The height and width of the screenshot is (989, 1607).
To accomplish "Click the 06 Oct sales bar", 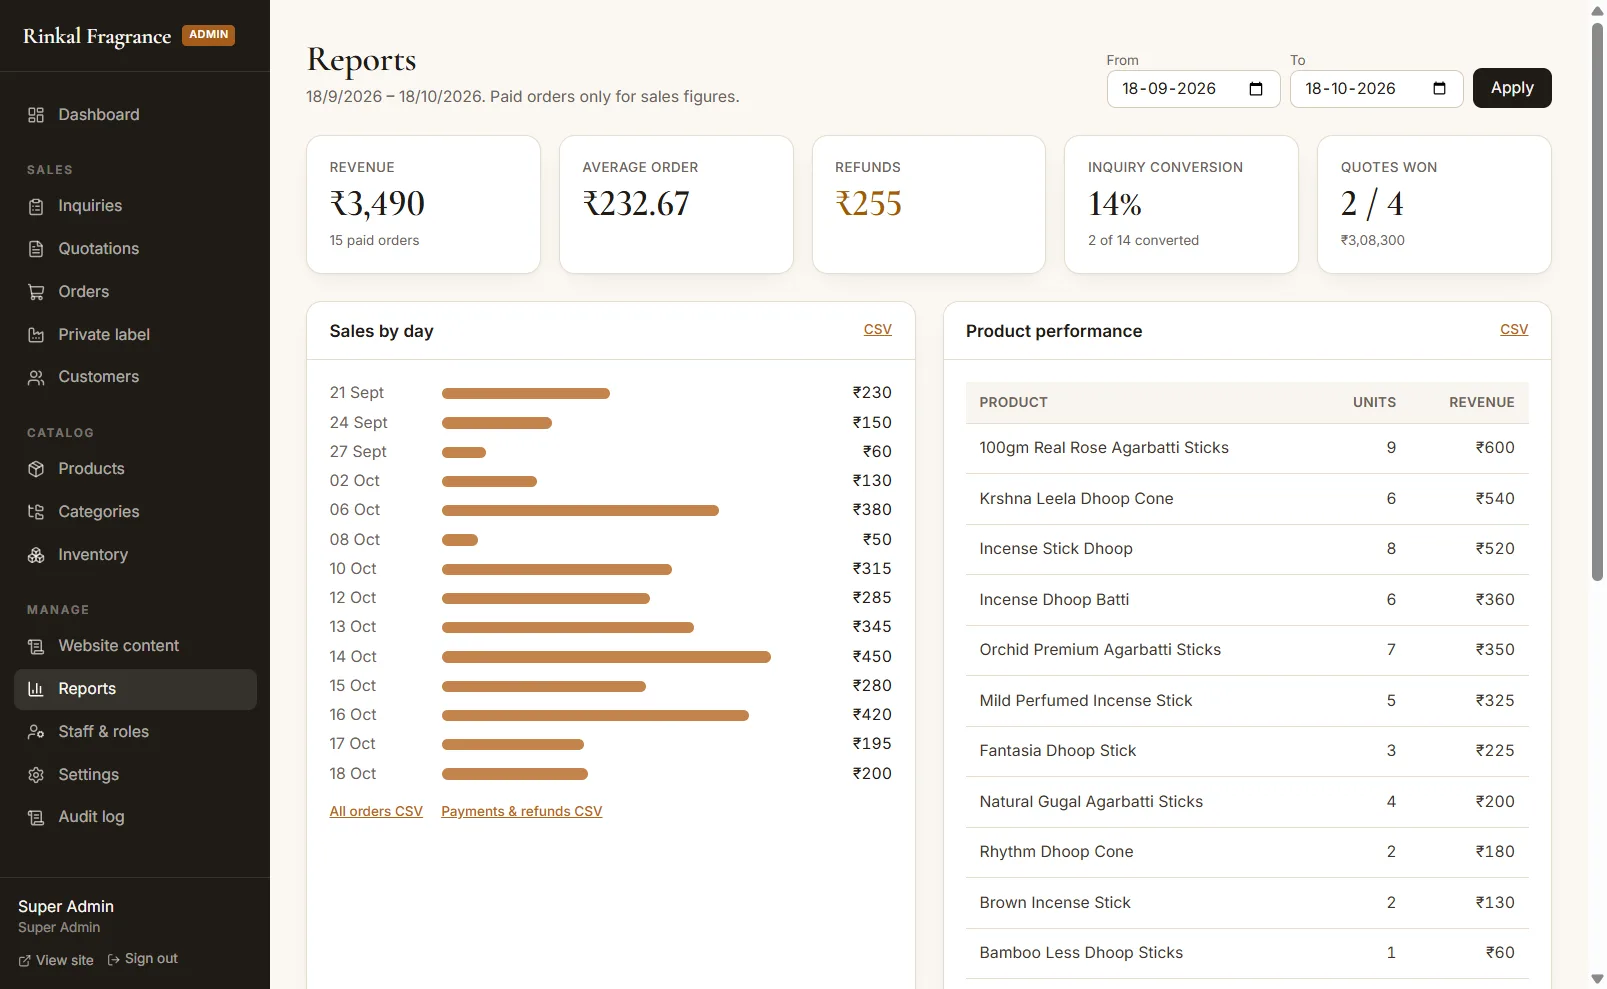I will 580,511.
